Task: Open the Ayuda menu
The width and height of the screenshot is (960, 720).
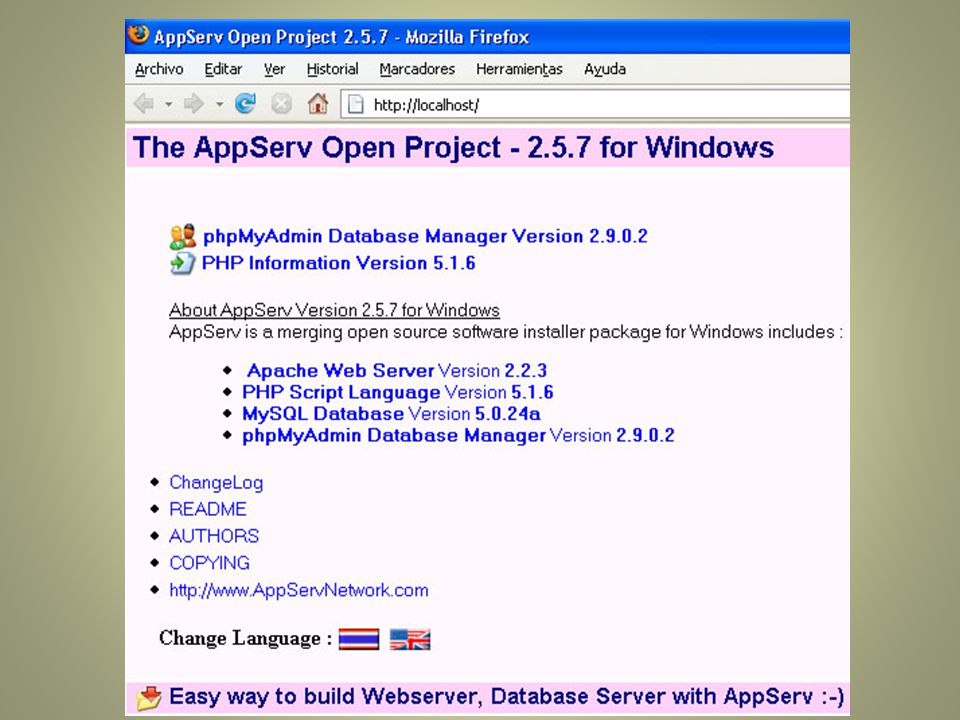Action: tap(605, 69)
